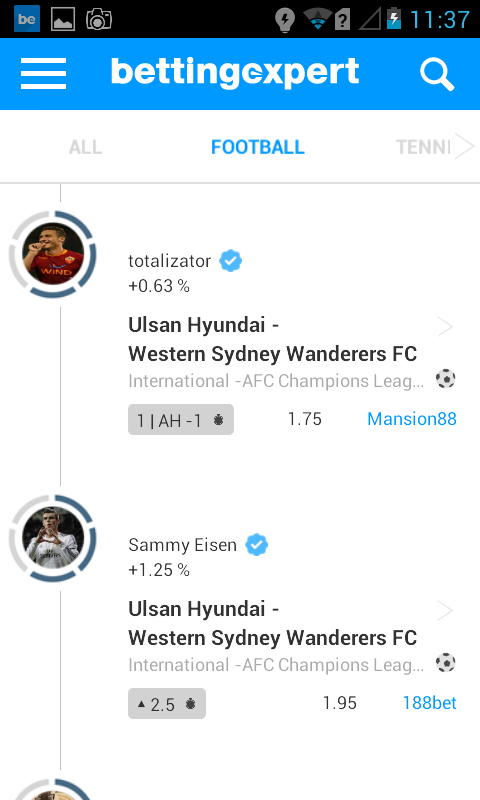Open the camera notification in status bar
Image resolution: width=480 pixels, height=800 pixels.
point(99,19)
